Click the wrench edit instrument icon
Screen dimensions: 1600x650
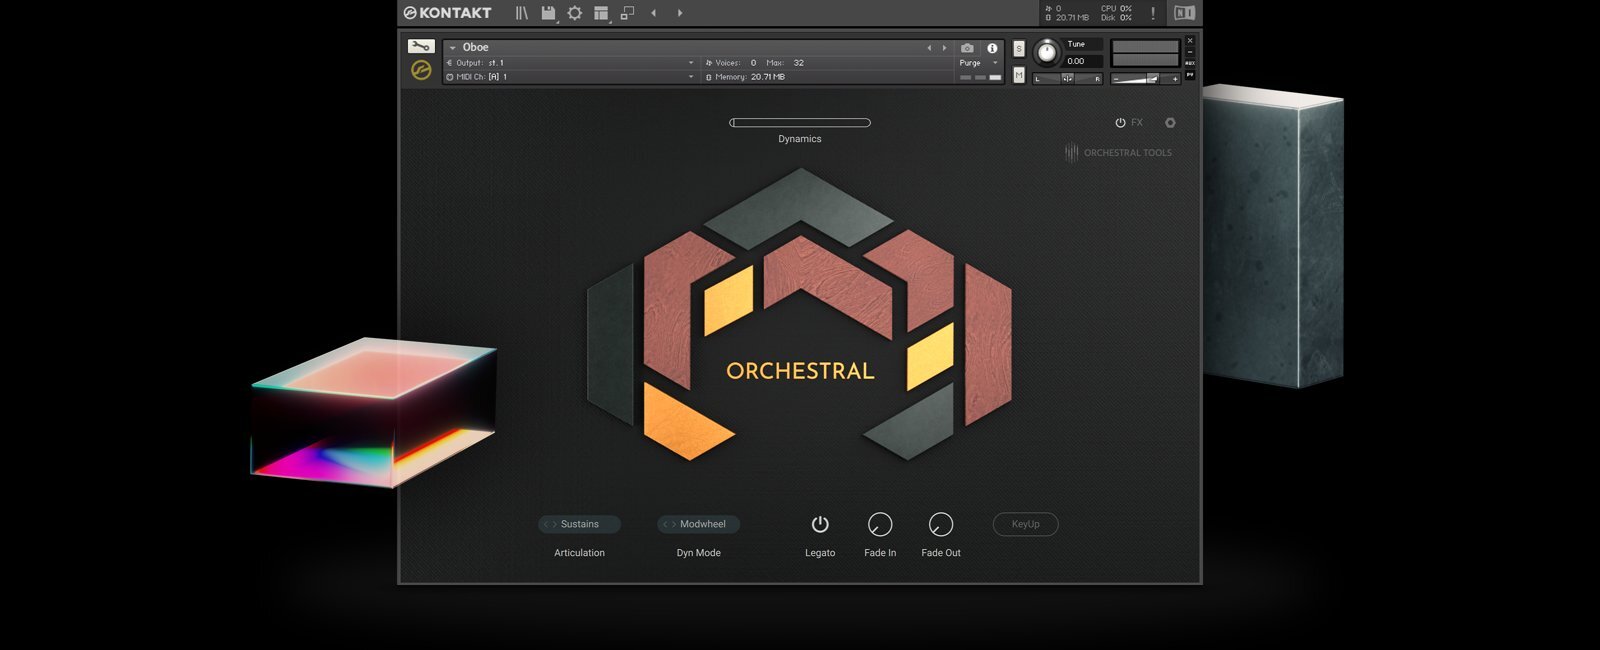coord(421,46)
